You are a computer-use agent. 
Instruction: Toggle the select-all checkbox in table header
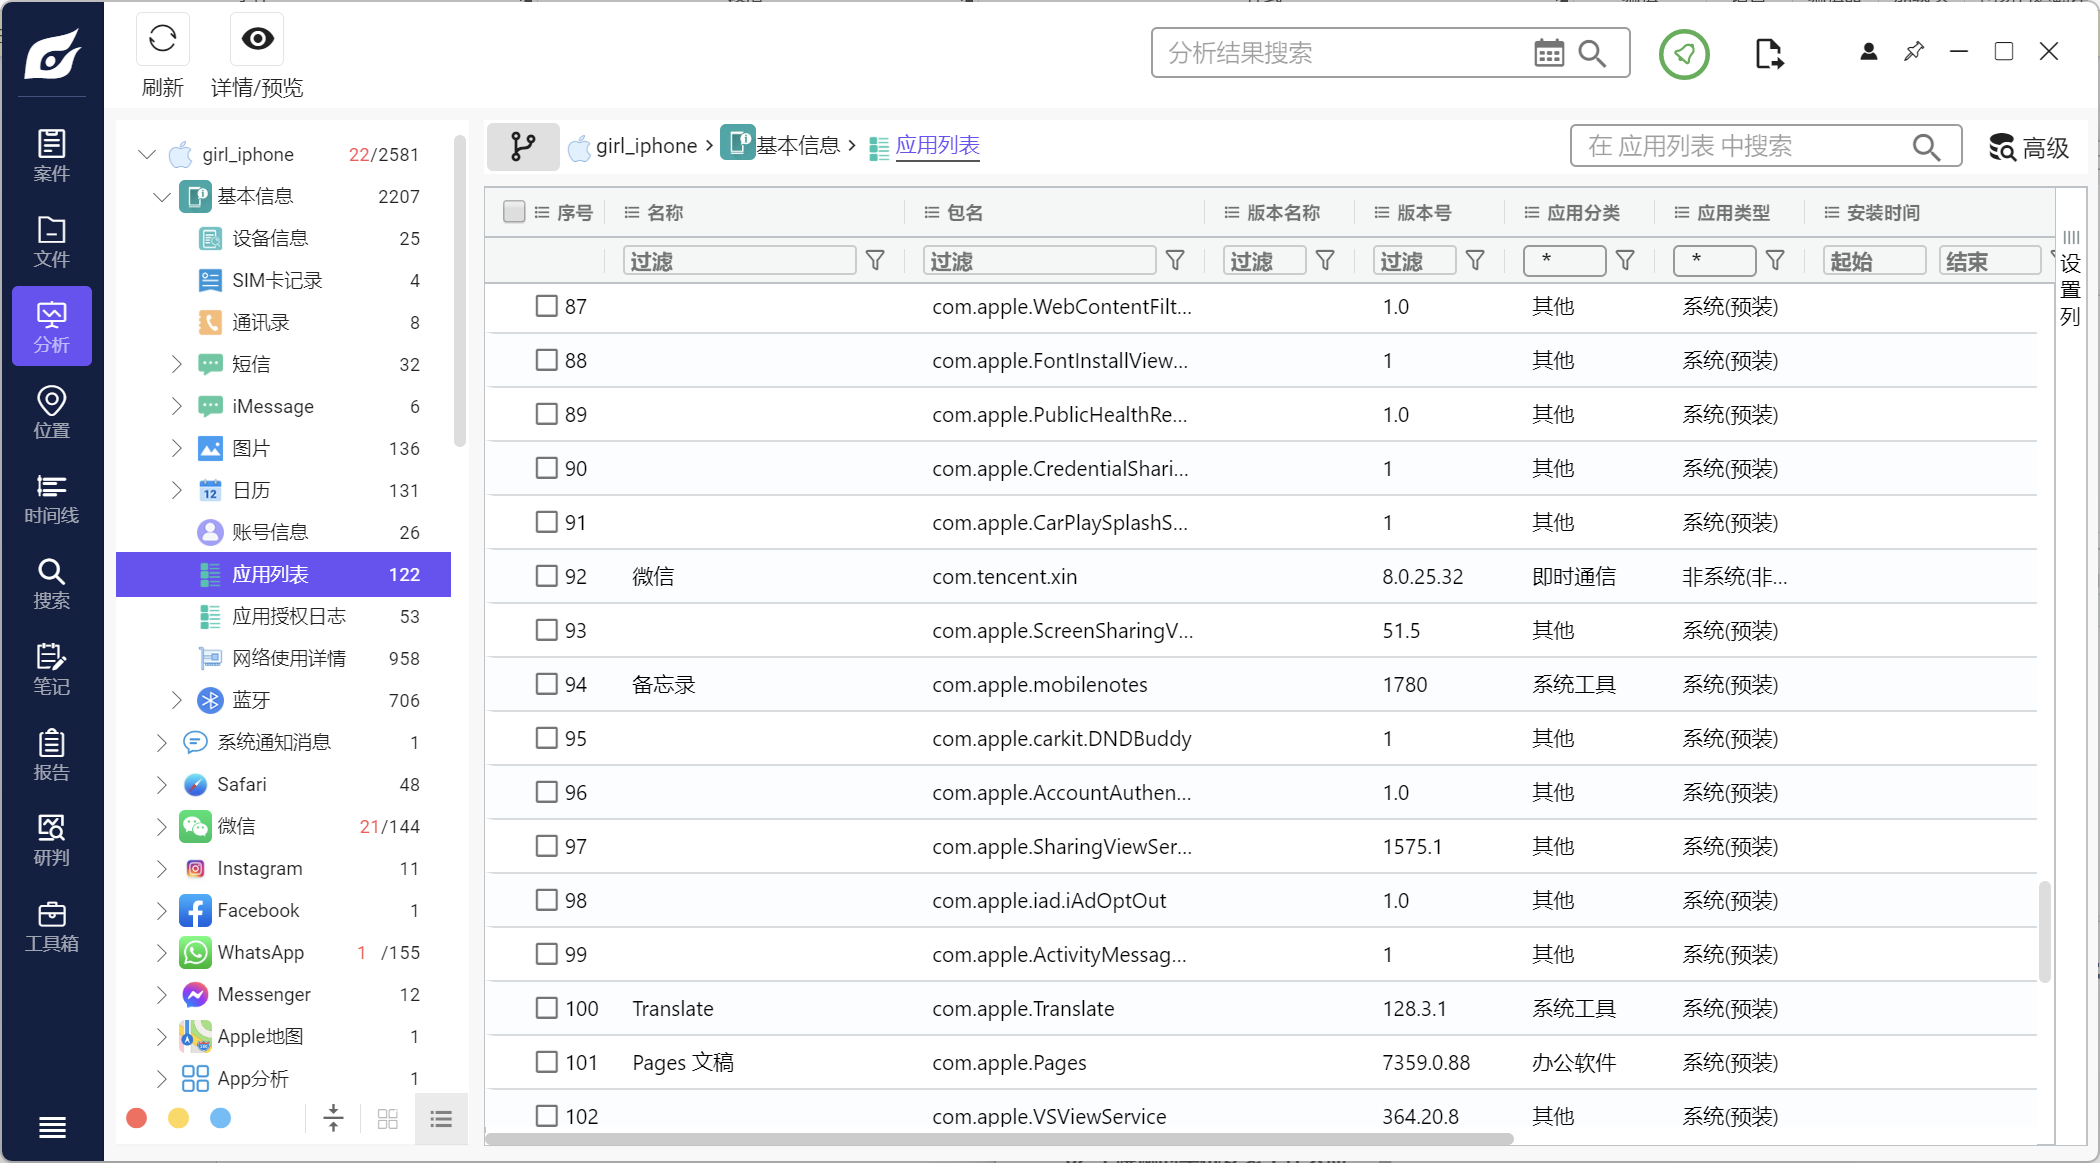(514, 212)
